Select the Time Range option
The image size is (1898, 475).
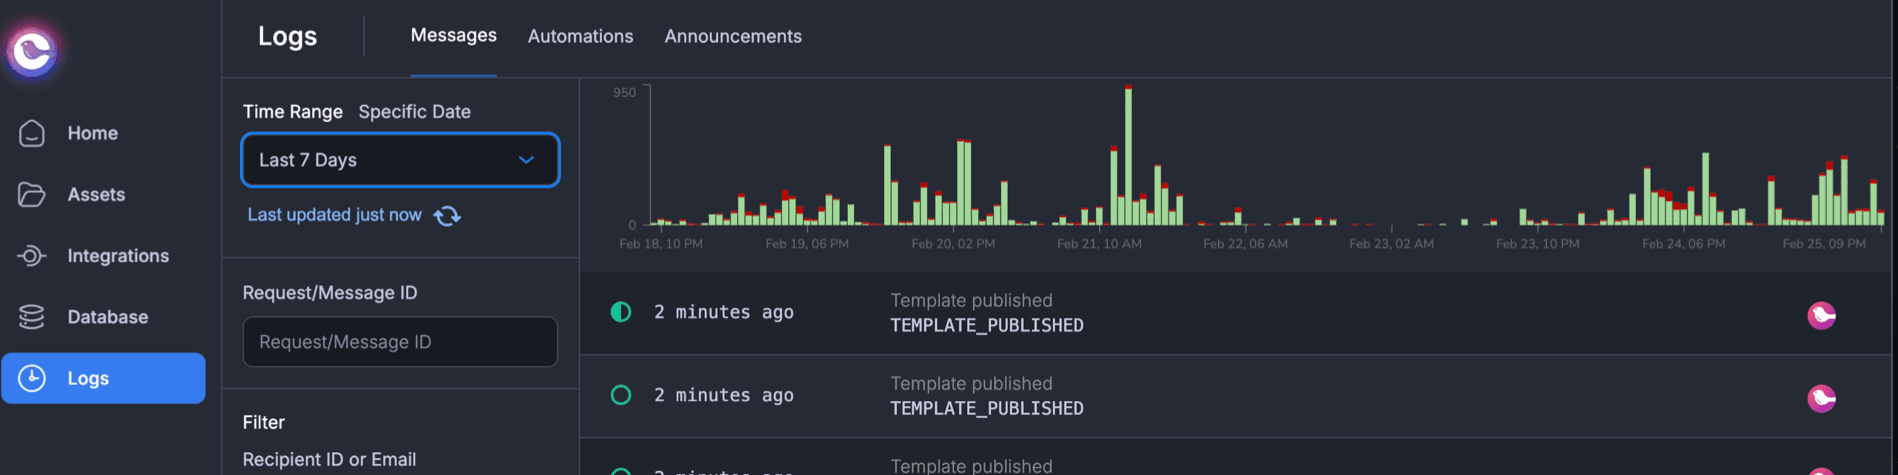pos(292,111)
